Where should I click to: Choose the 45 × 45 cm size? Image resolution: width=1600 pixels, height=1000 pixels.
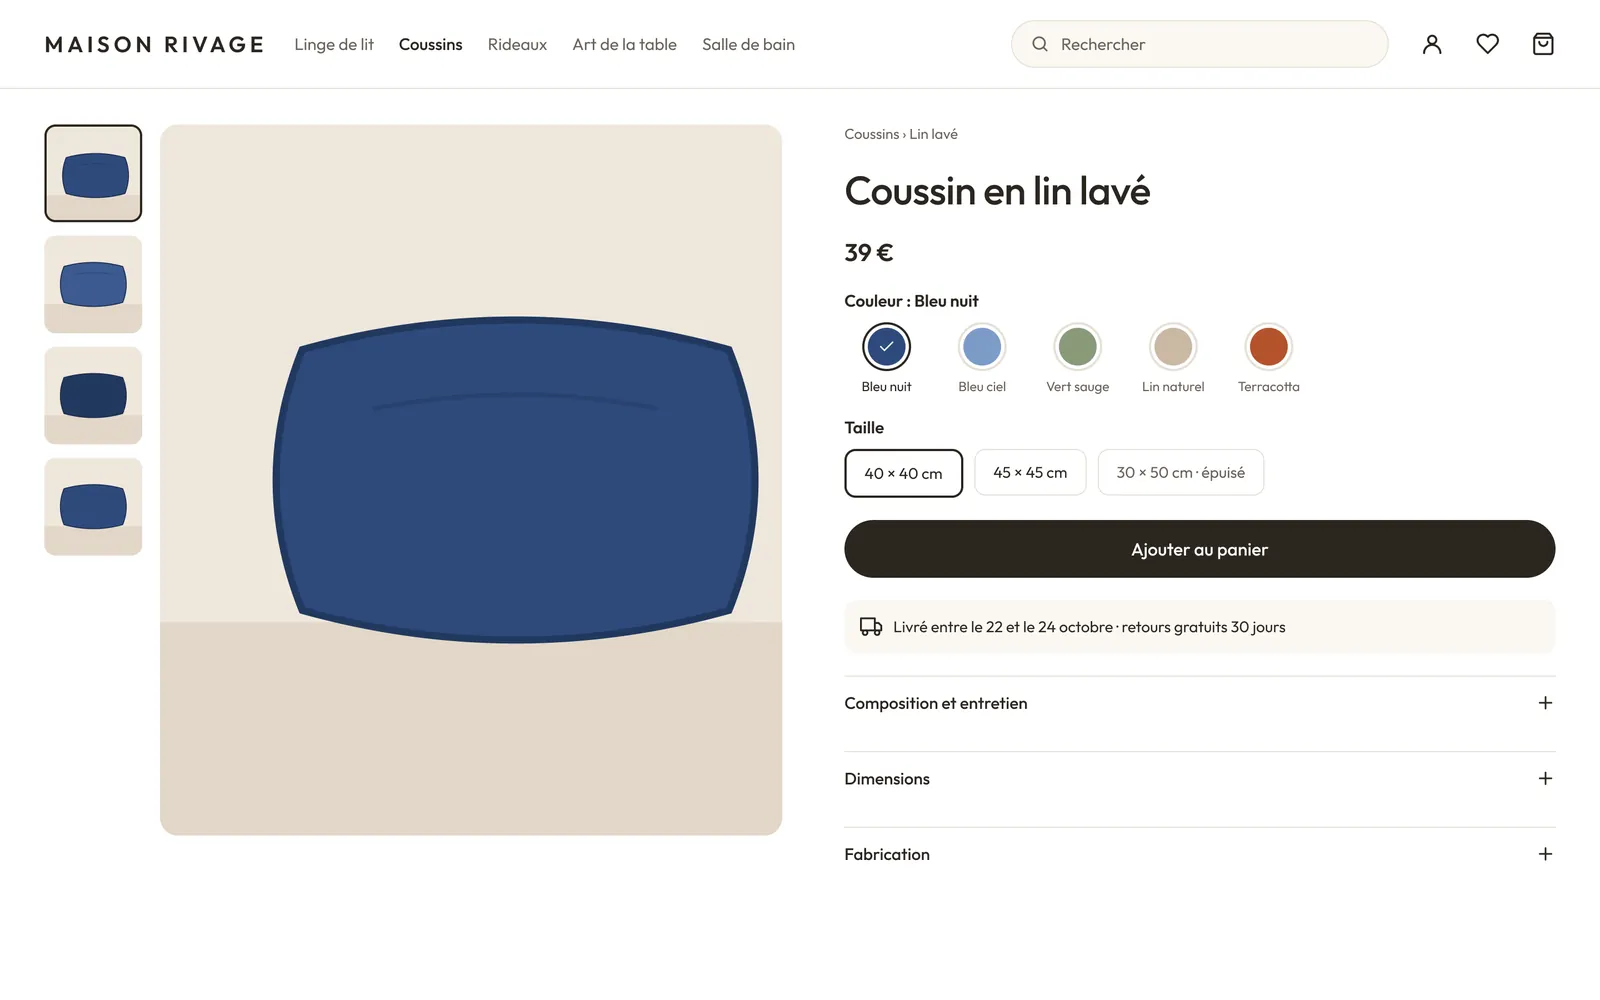pos(1030,472)
